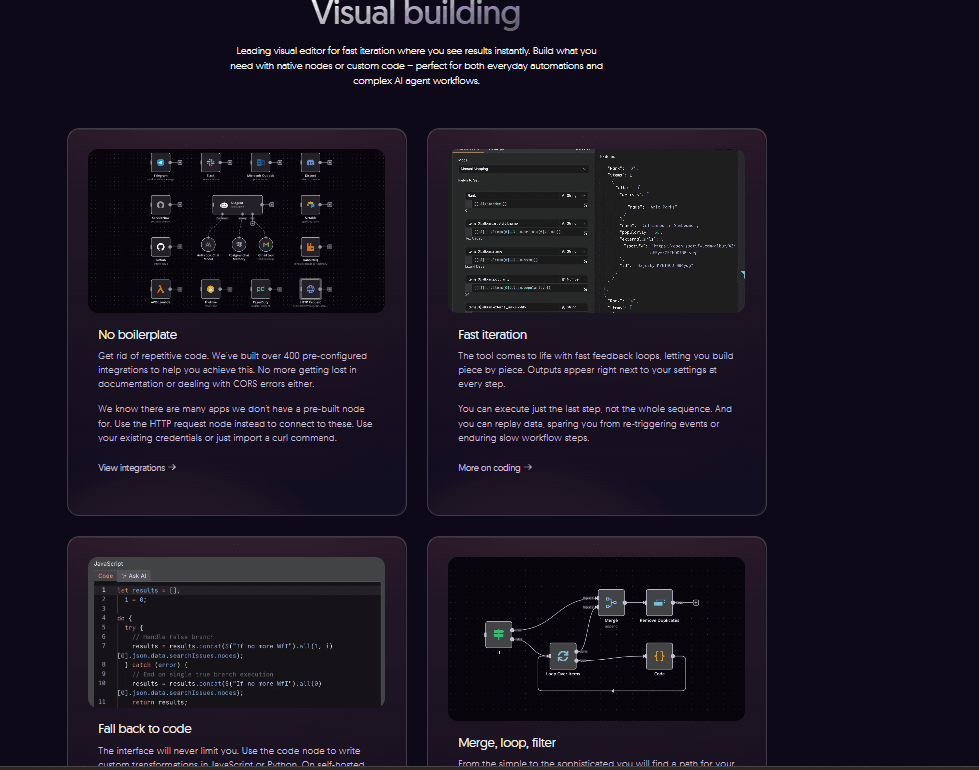Follow the View integrations link

click(137, 467)
